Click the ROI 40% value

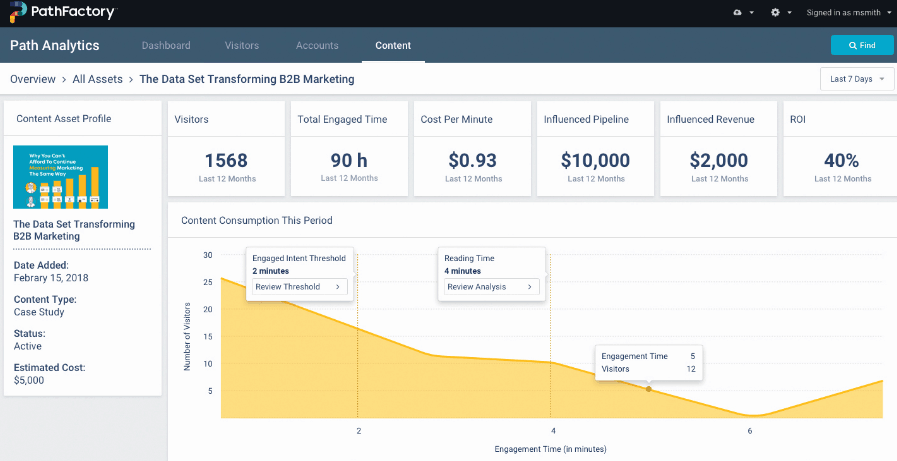click(842, 161)
